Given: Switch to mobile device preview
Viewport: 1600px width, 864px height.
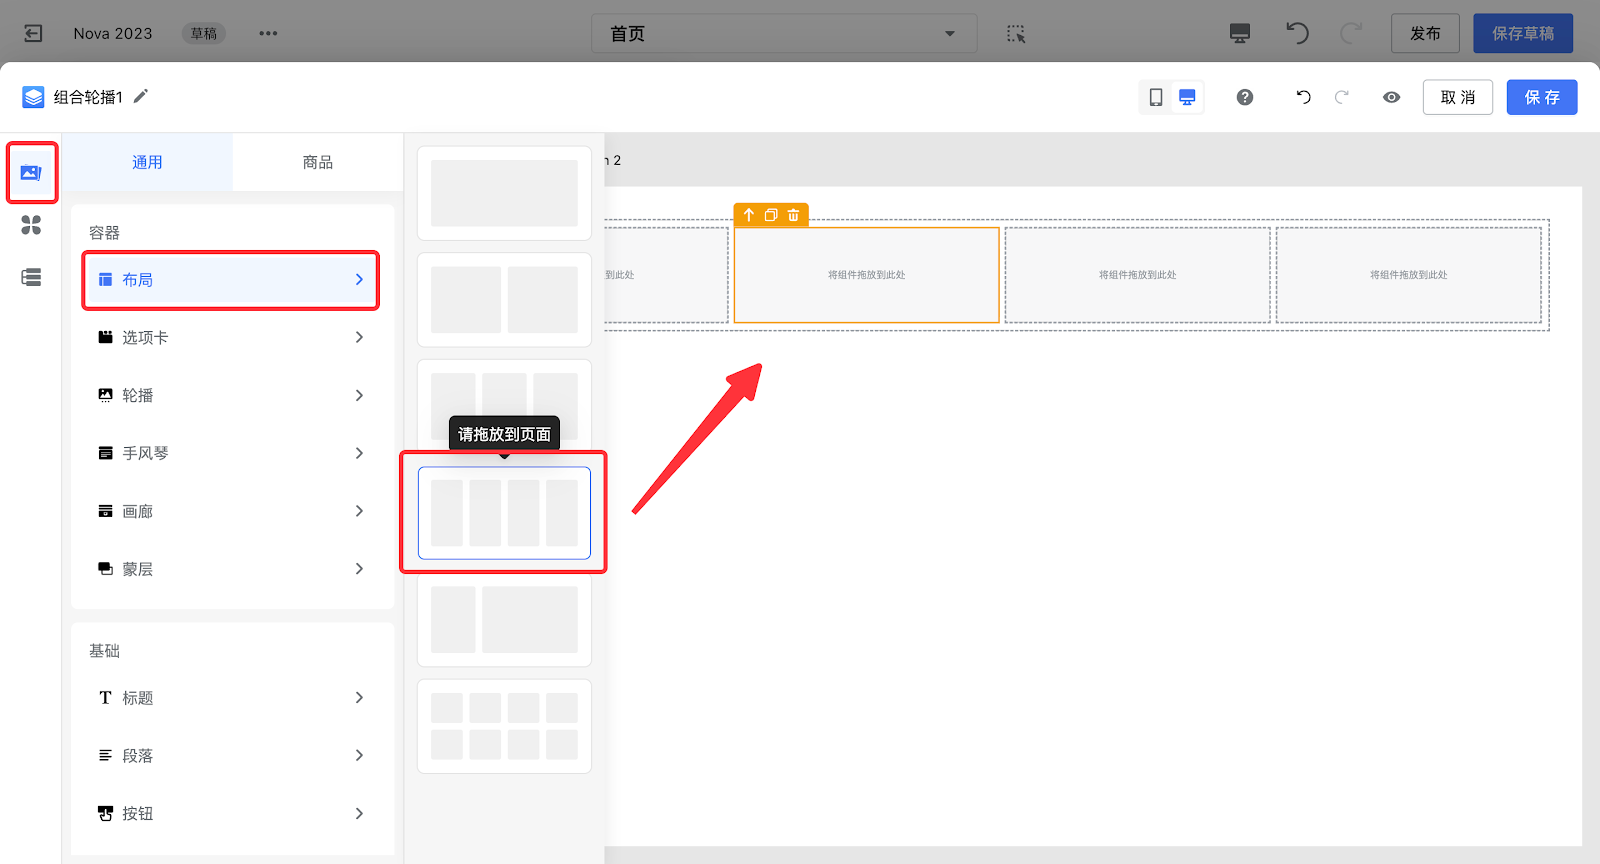Looking at the screenshot, I should [x=1156, y=97].
